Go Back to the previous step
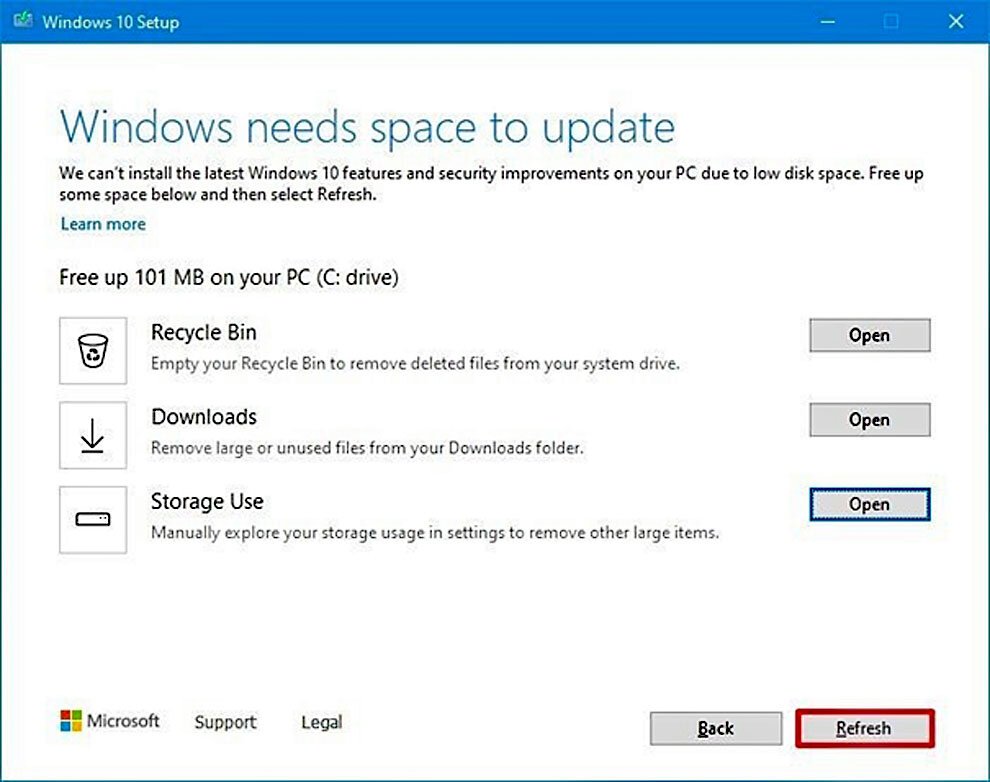The width and height of the screenshot is (990, 782). 715,728
